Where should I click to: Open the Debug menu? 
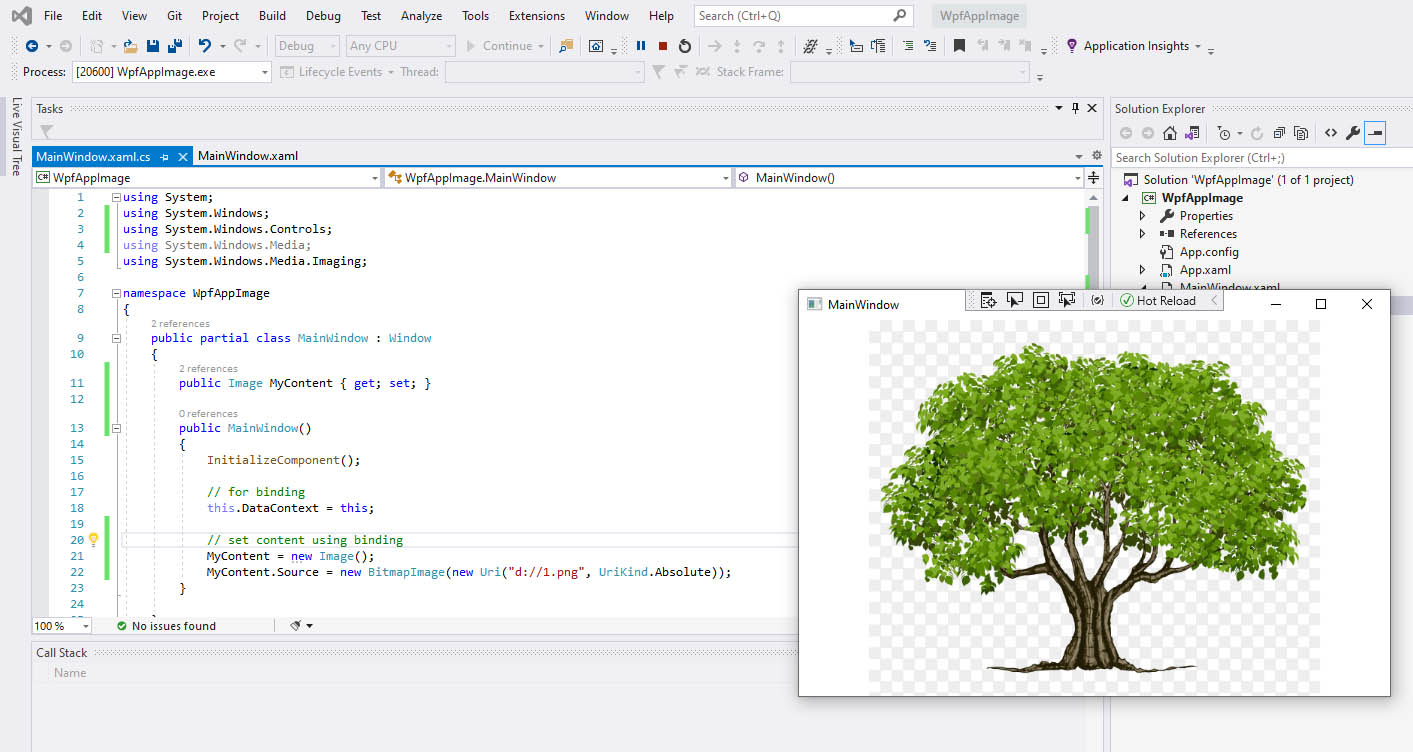pyautogui.click(x=323, y=16)
